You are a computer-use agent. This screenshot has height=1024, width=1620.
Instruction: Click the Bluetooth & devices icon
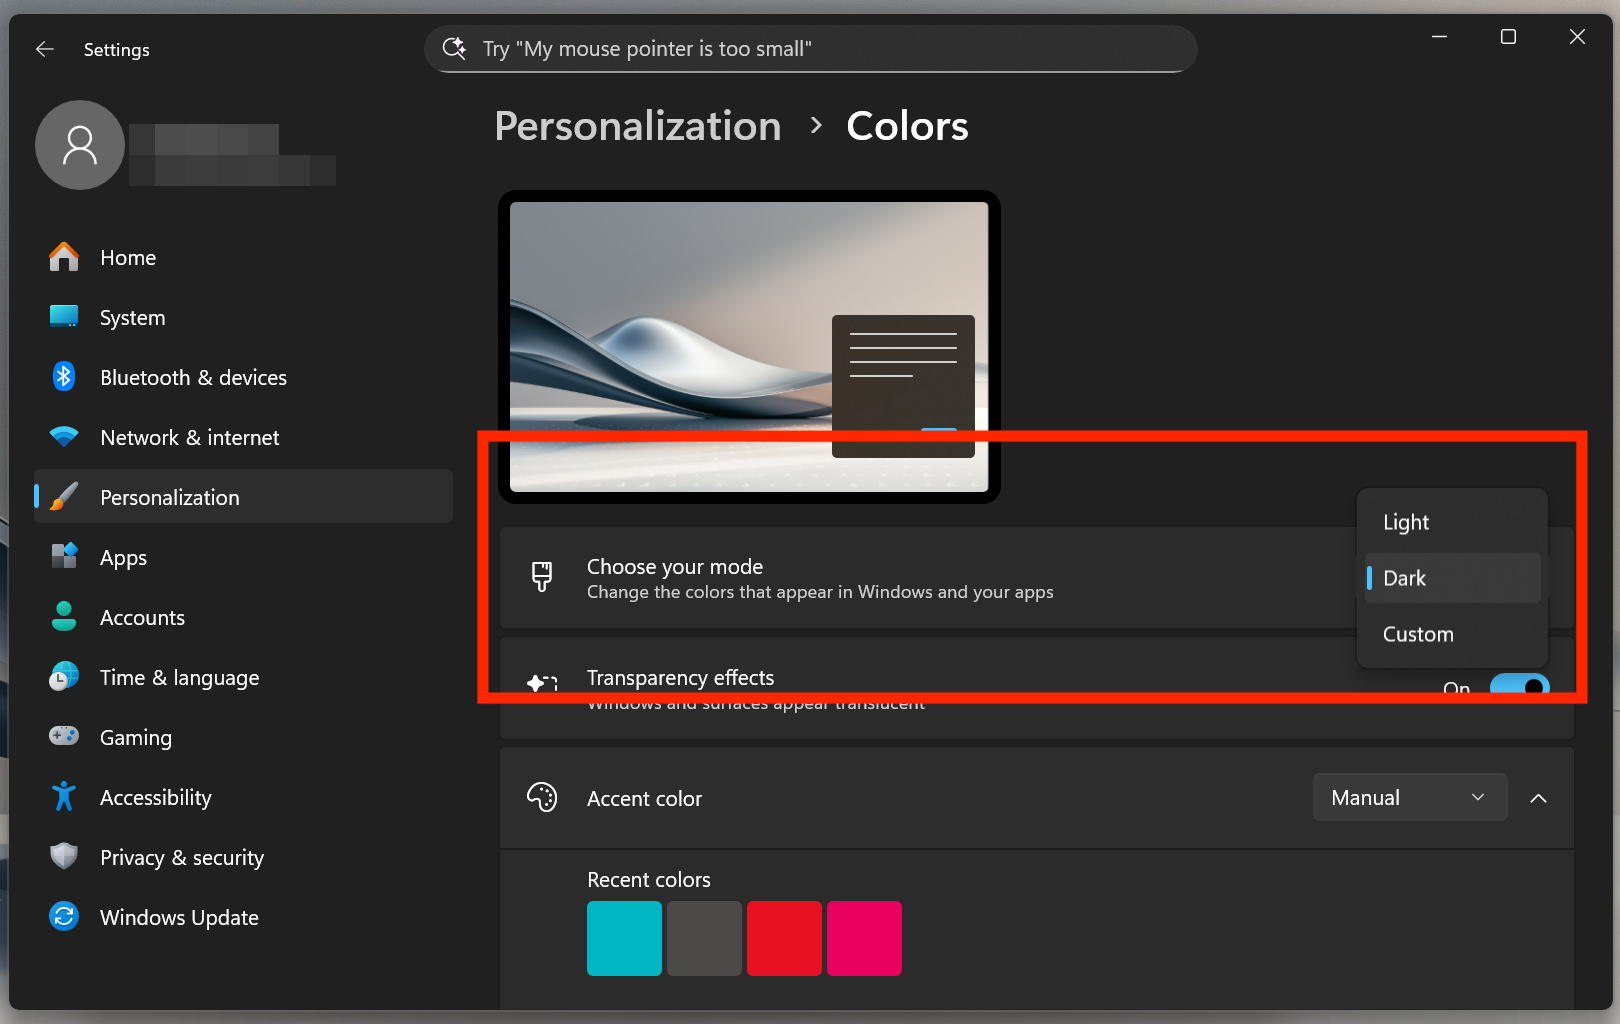[x=64, y=377]
